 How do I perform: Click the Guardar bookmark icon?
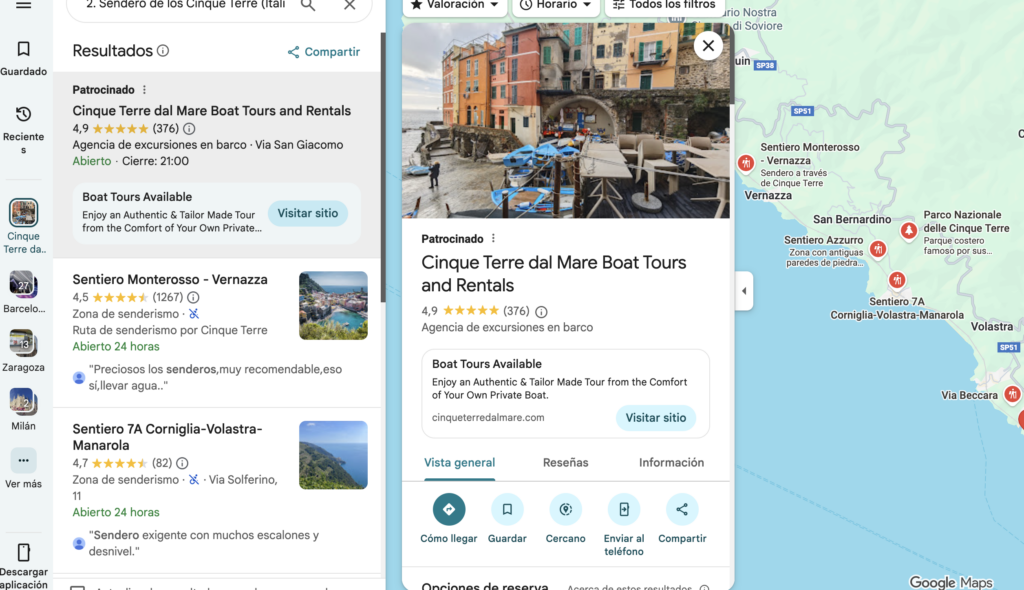[x=507, y=509]
